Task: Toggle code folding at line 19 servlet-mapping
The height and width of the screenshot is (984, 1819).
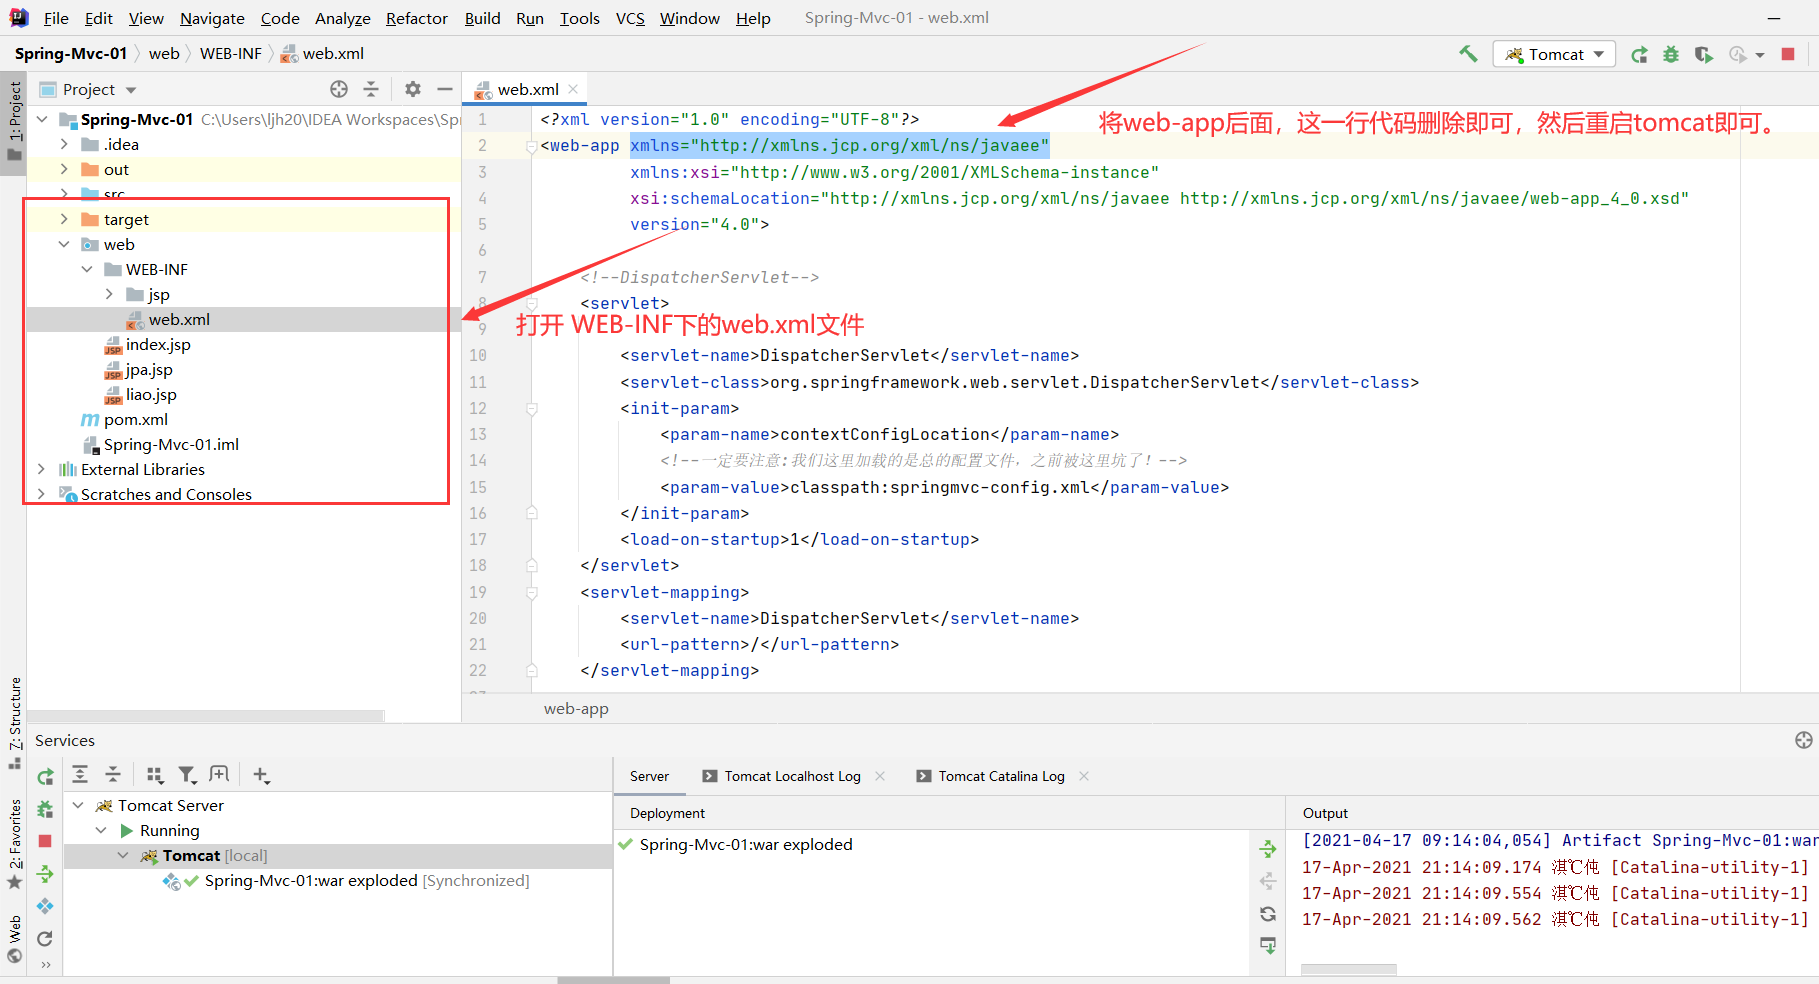Action: coord(532,593)
